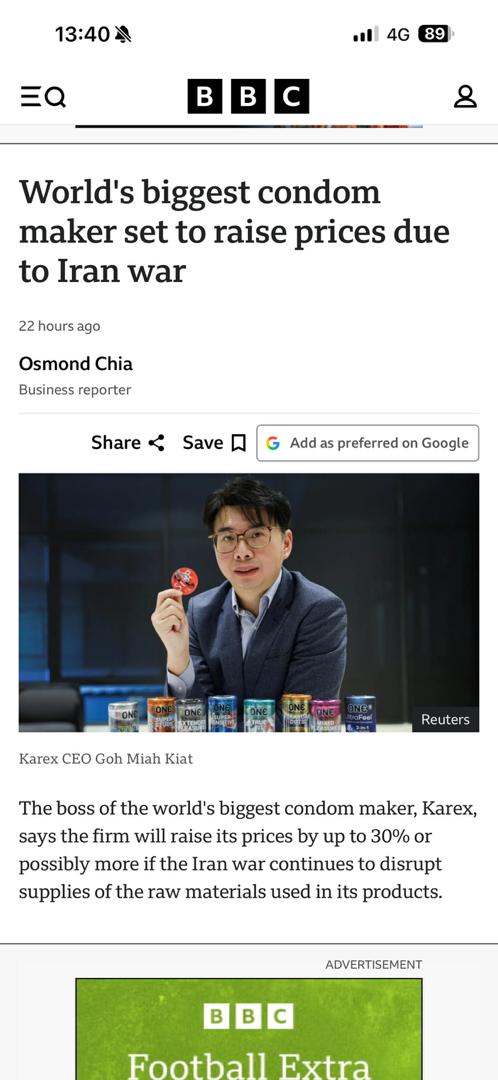
Task: Tap the silent bell status icon
Action: (x=123, y=34)
